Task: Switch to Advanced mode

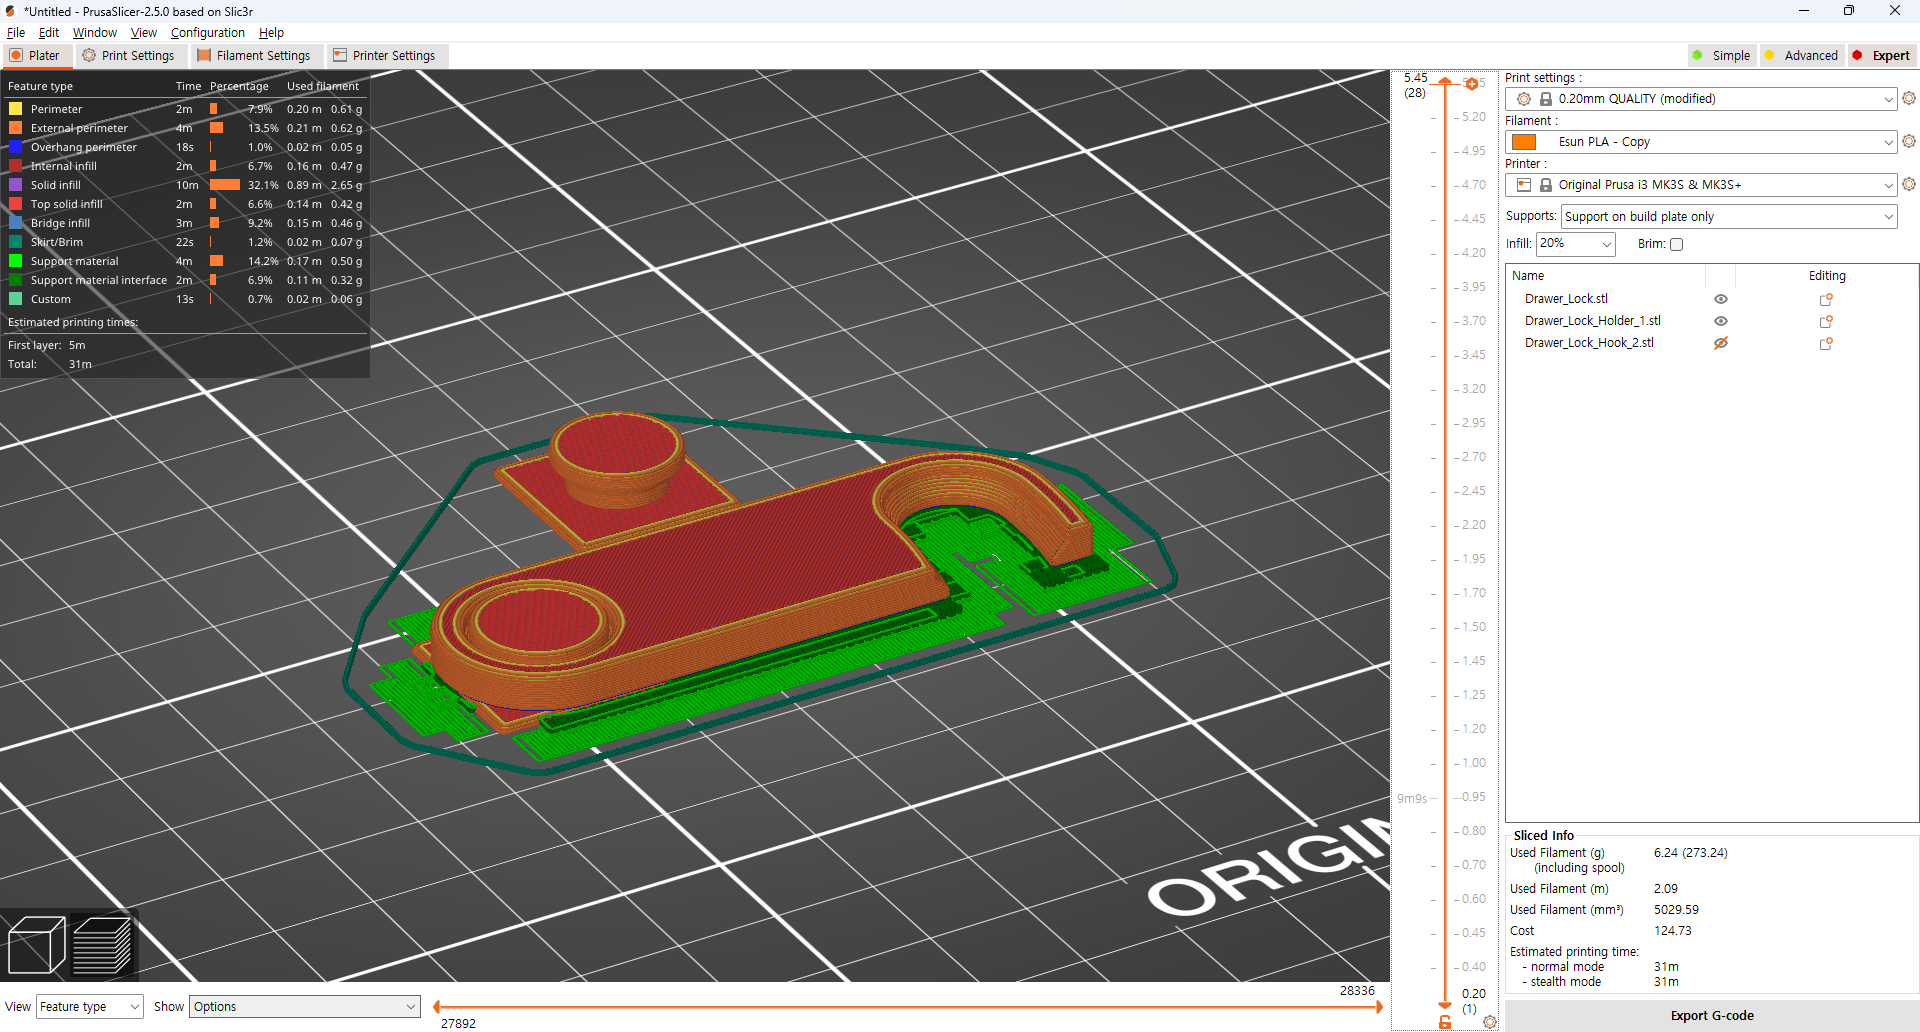Action: 1801,56
